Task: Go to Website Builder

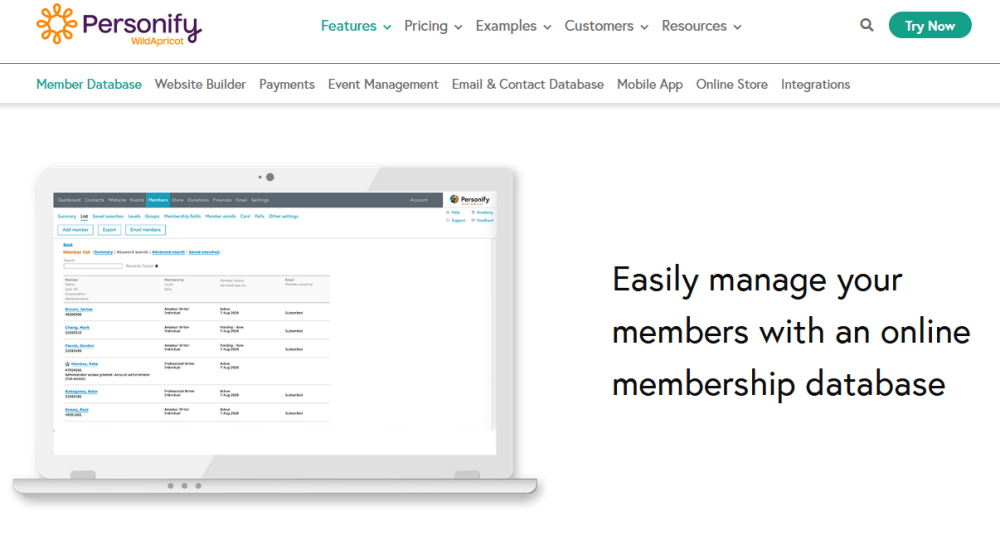Action: point(200,84)
